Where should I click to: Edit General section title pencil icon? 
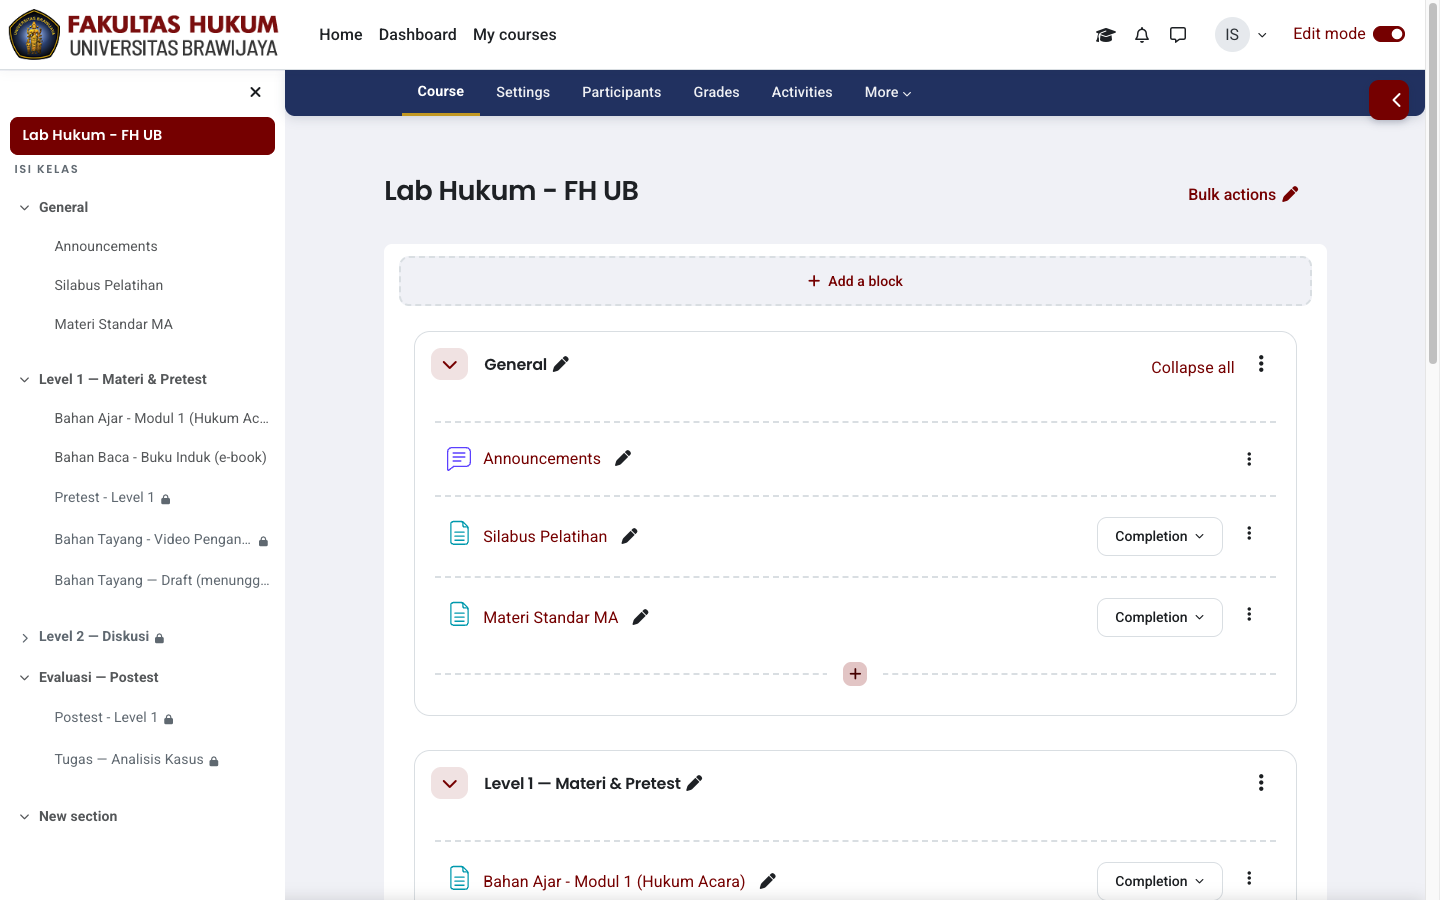click(561, 364)
